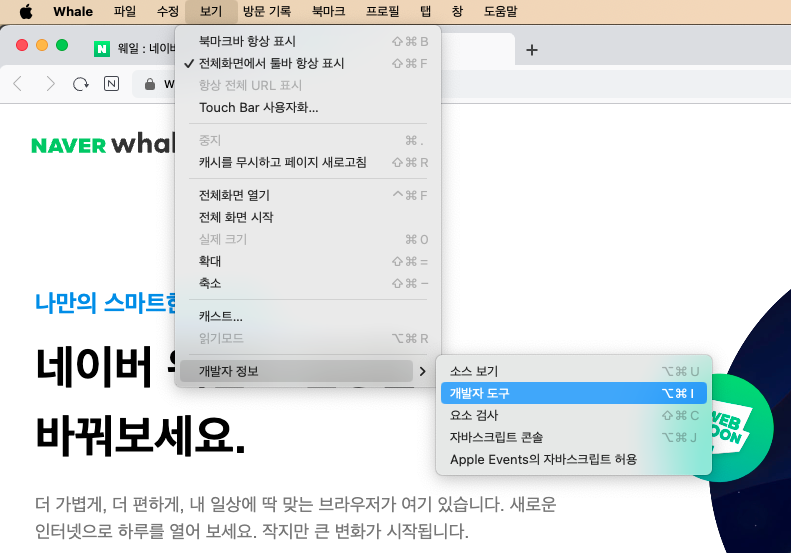Click the back navigation arrow
The height and width of the screenshot is (553, 791).
[x=18, y=83]
